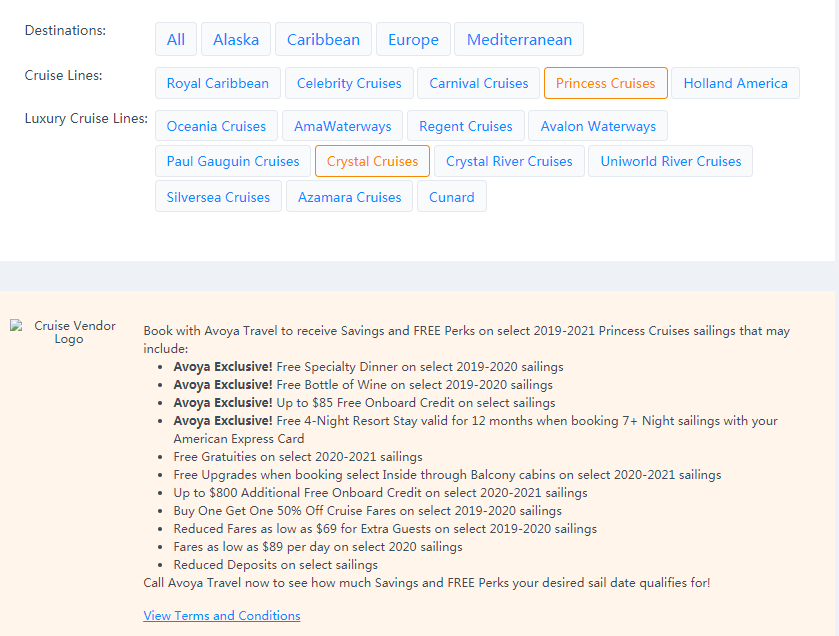Screen dimensions: 839x636
Task: Click the '$800 Additional Free Onboard Credit' line
Action: [380, 493]
